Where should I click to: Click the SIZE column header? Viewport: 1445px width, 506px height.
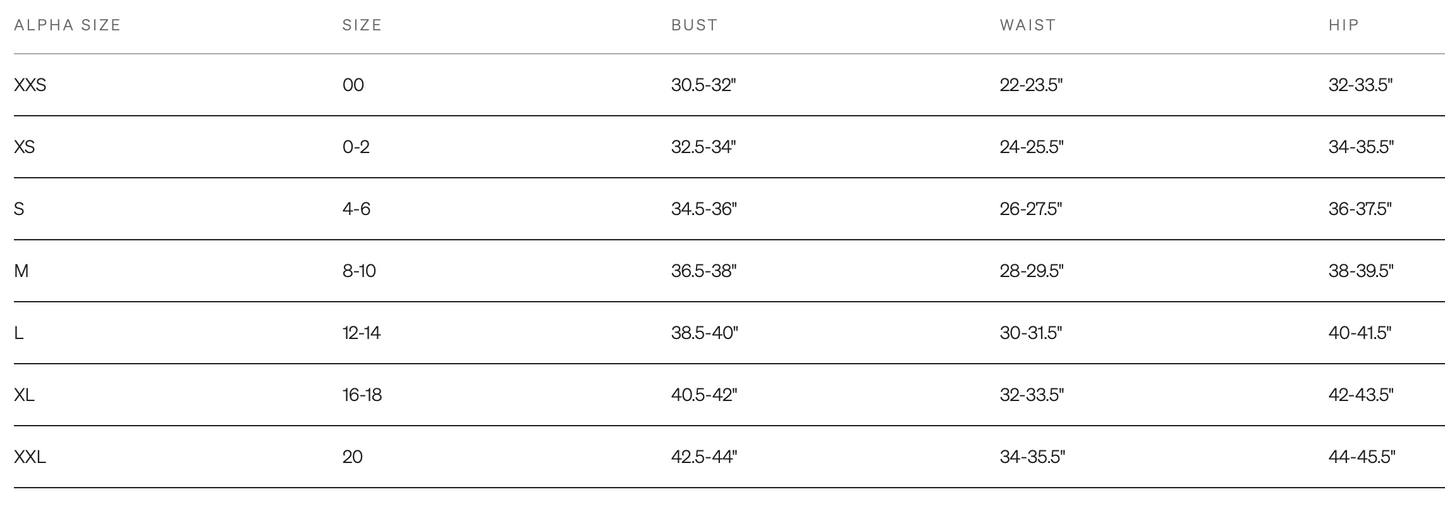[x=362, y=25]
